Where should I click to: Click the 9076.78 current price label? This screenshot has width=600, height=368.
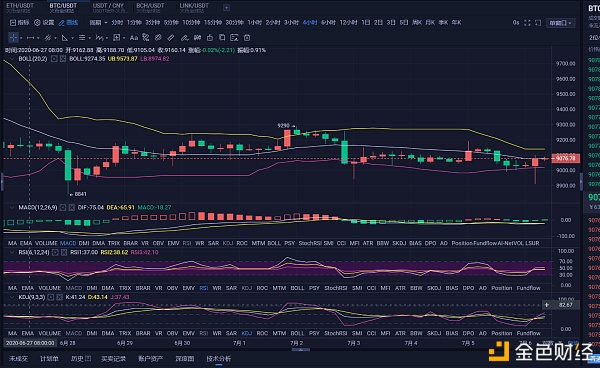click(x=566, y=158)
